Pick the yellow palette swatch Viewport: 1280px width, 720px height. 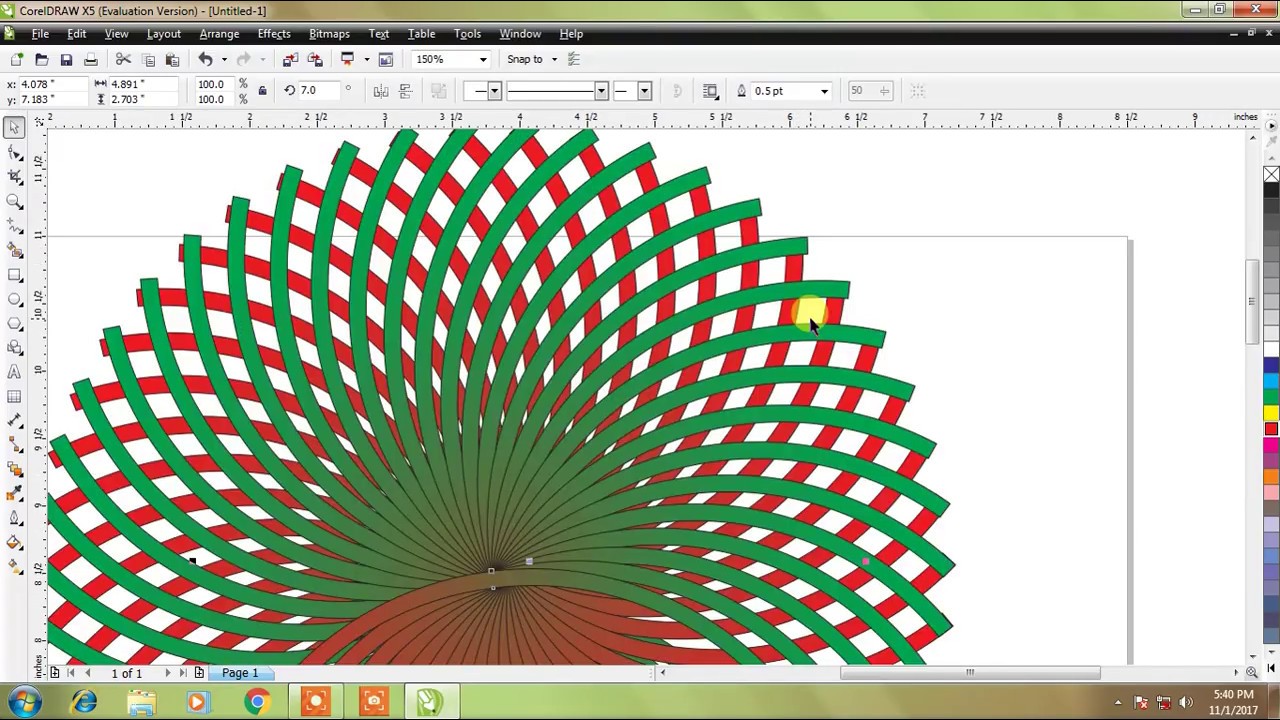pyautogui.click(x=1271, y=414)
